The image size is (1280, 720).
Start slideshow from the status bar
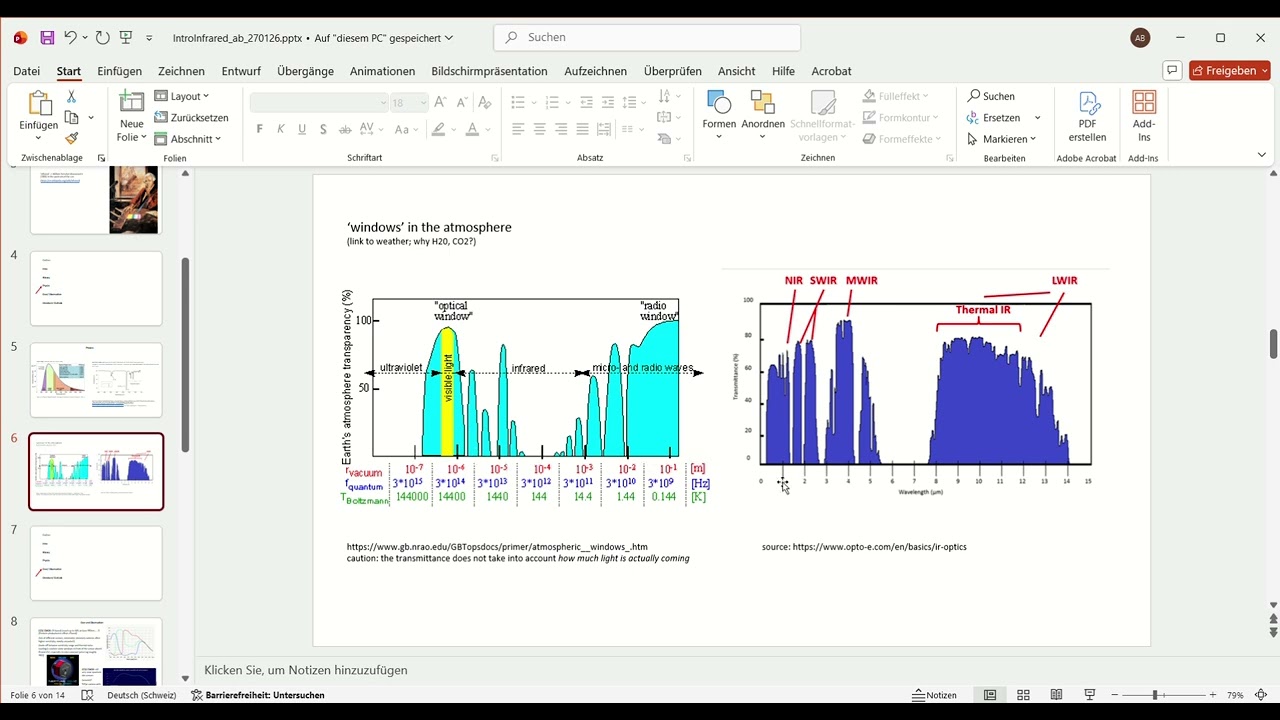point(1090,695)
